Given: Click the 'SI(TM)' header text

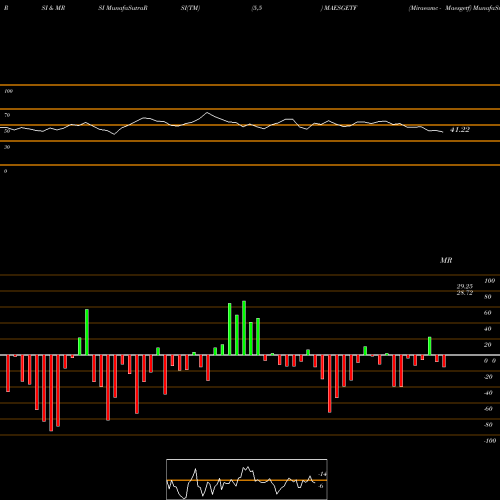Looking at the screenshot, I should [x=190, y=8].
